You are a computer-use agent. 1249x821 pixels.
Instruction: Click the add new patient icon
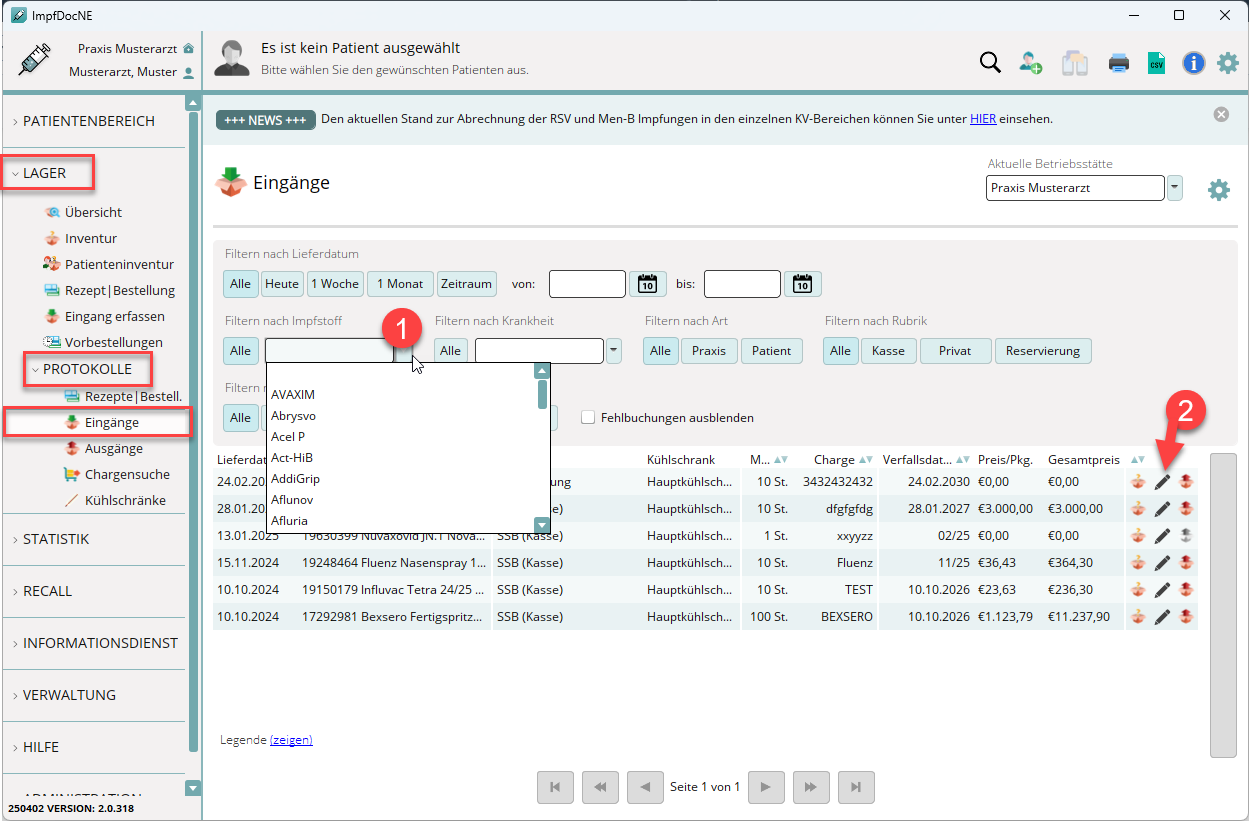pos(1031,63)
